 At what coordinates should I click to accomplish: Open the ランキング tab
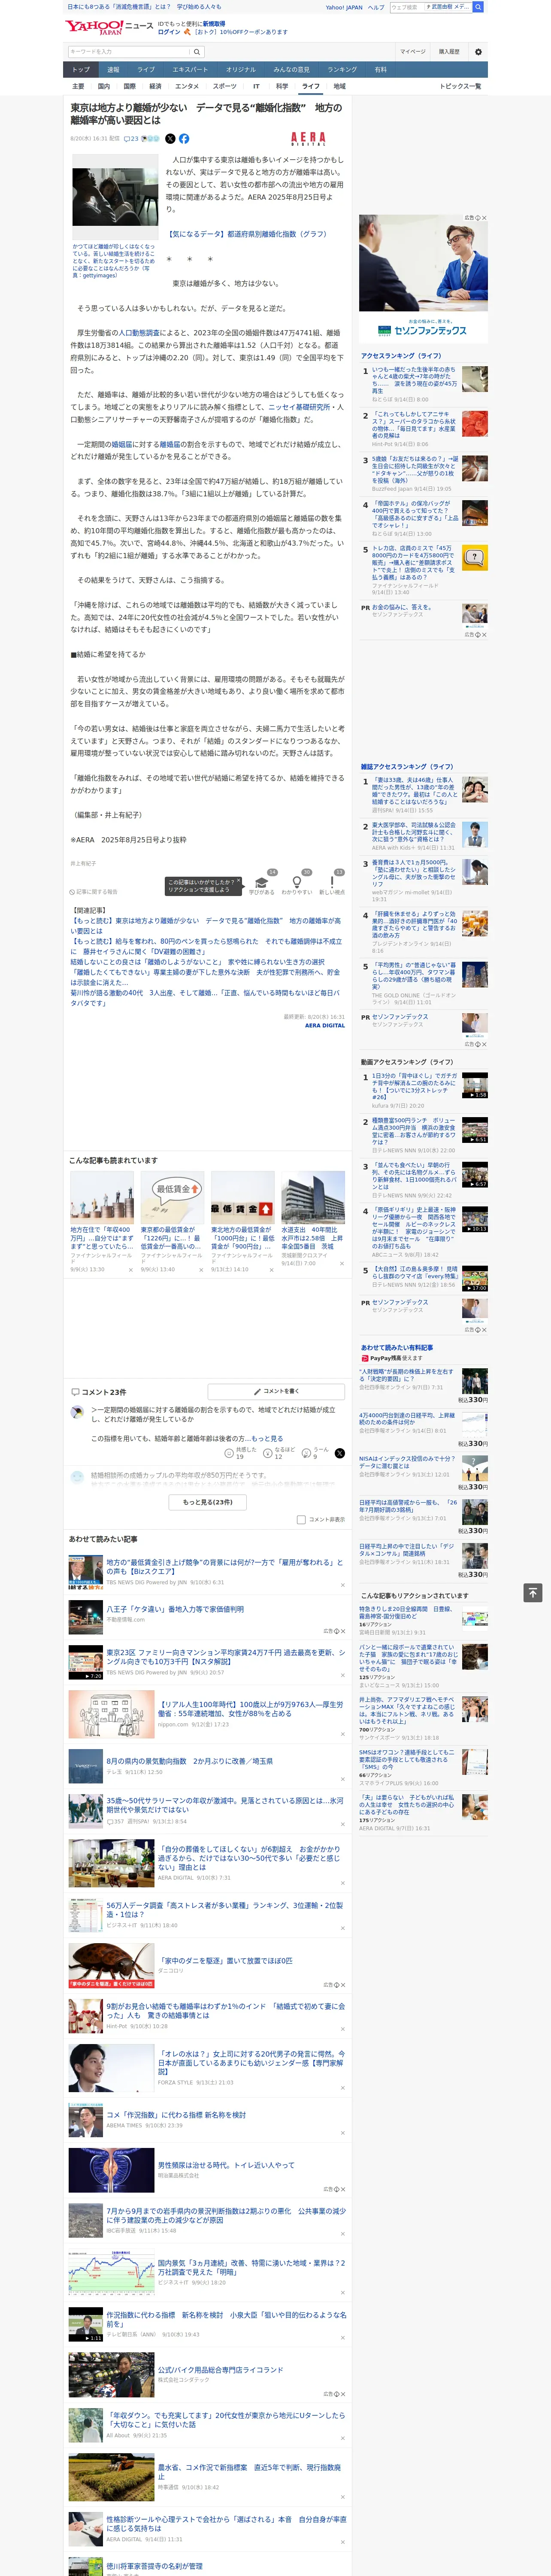tap(342, 70)
